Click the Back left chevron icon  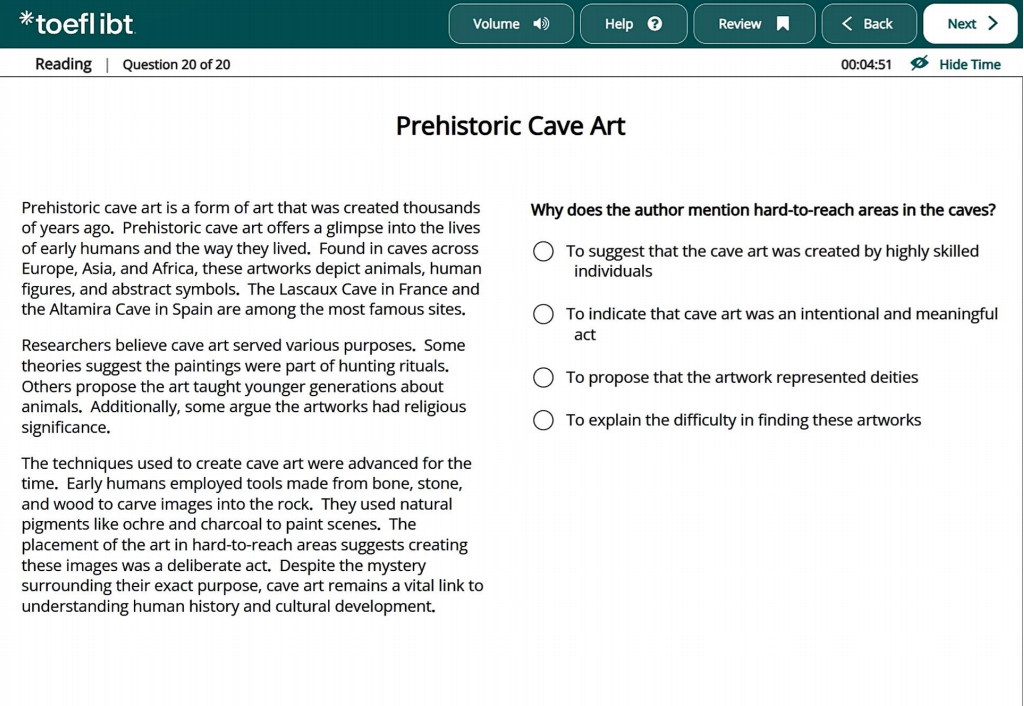tap(847, 24)
